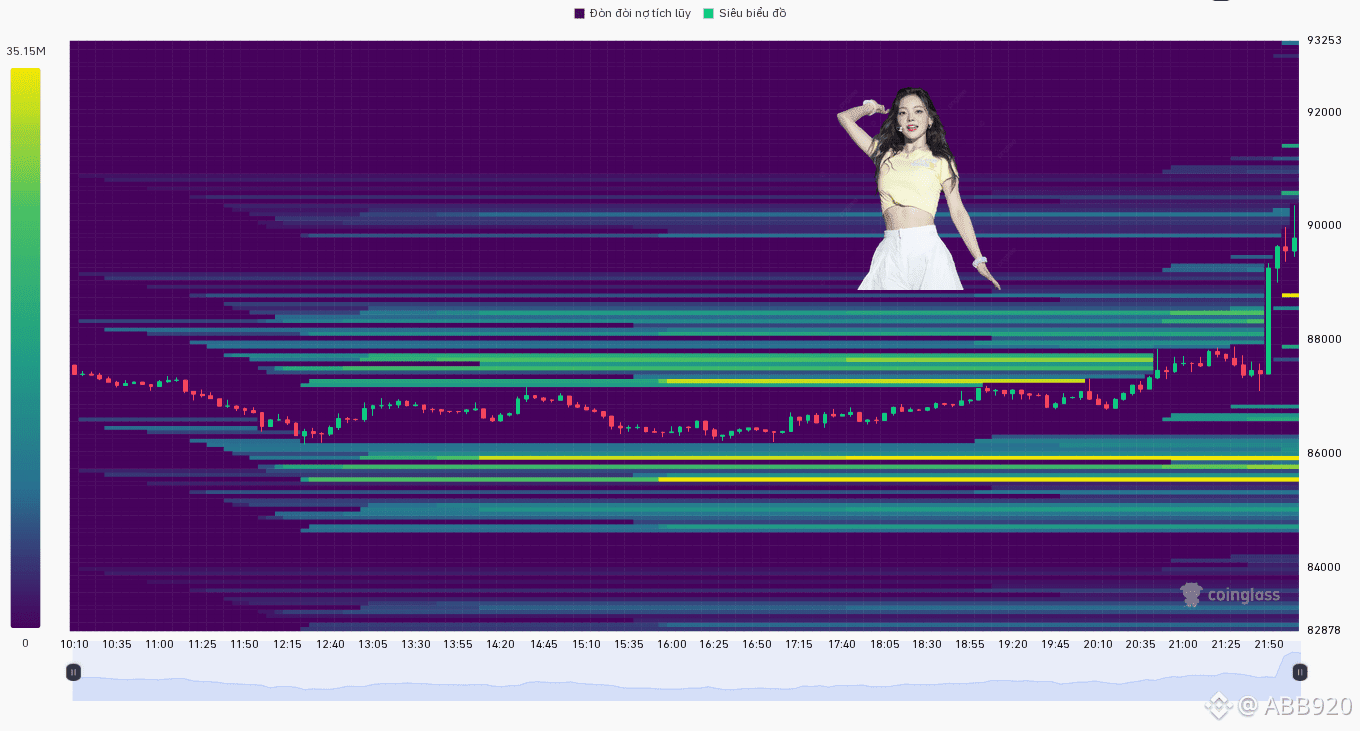Click the coinglass logo watermark
This screenshot has width=1360, height=731.
(x=1230, y=595)
